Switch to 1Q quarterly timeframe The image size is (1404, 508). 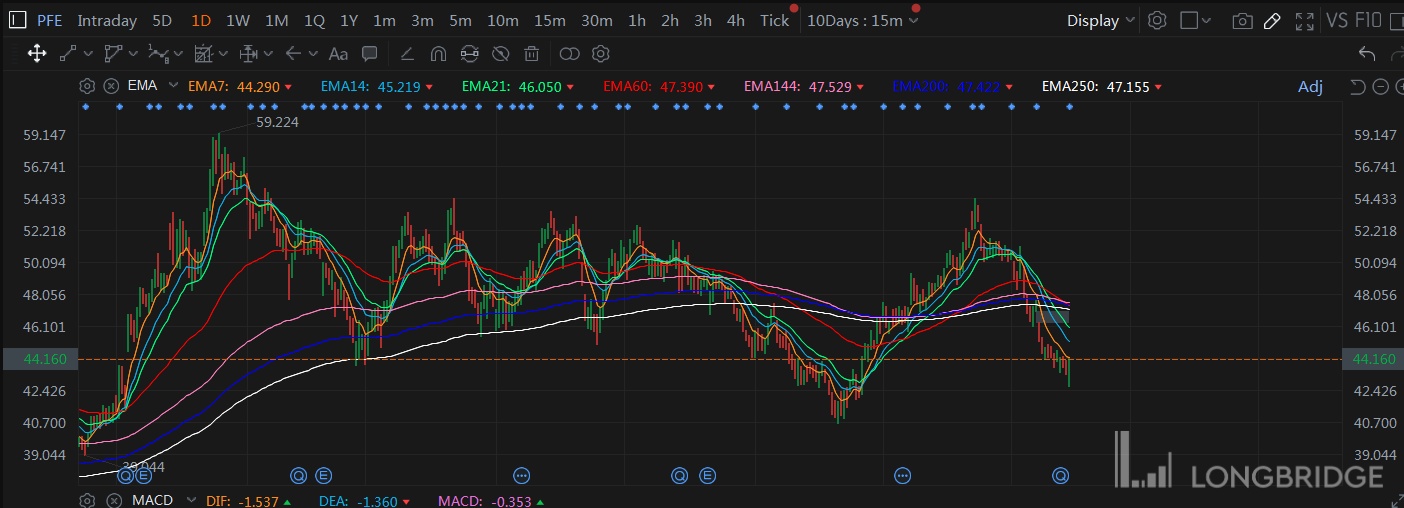coord(314,20)
